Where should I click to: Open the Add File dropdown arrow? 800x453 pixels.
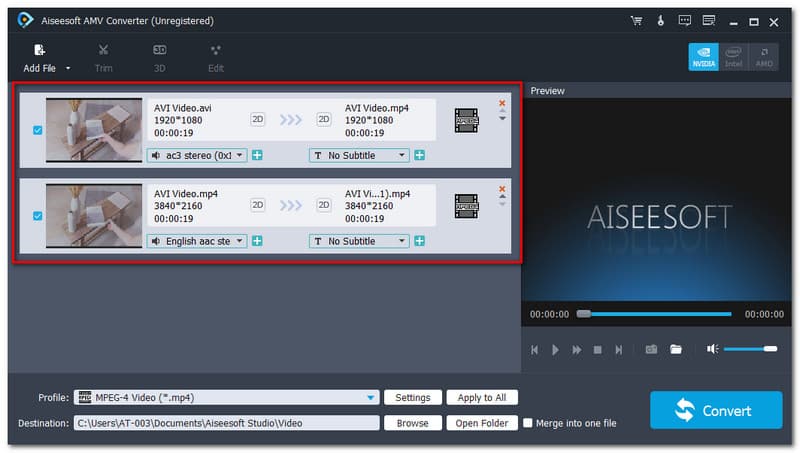point(68,68)
